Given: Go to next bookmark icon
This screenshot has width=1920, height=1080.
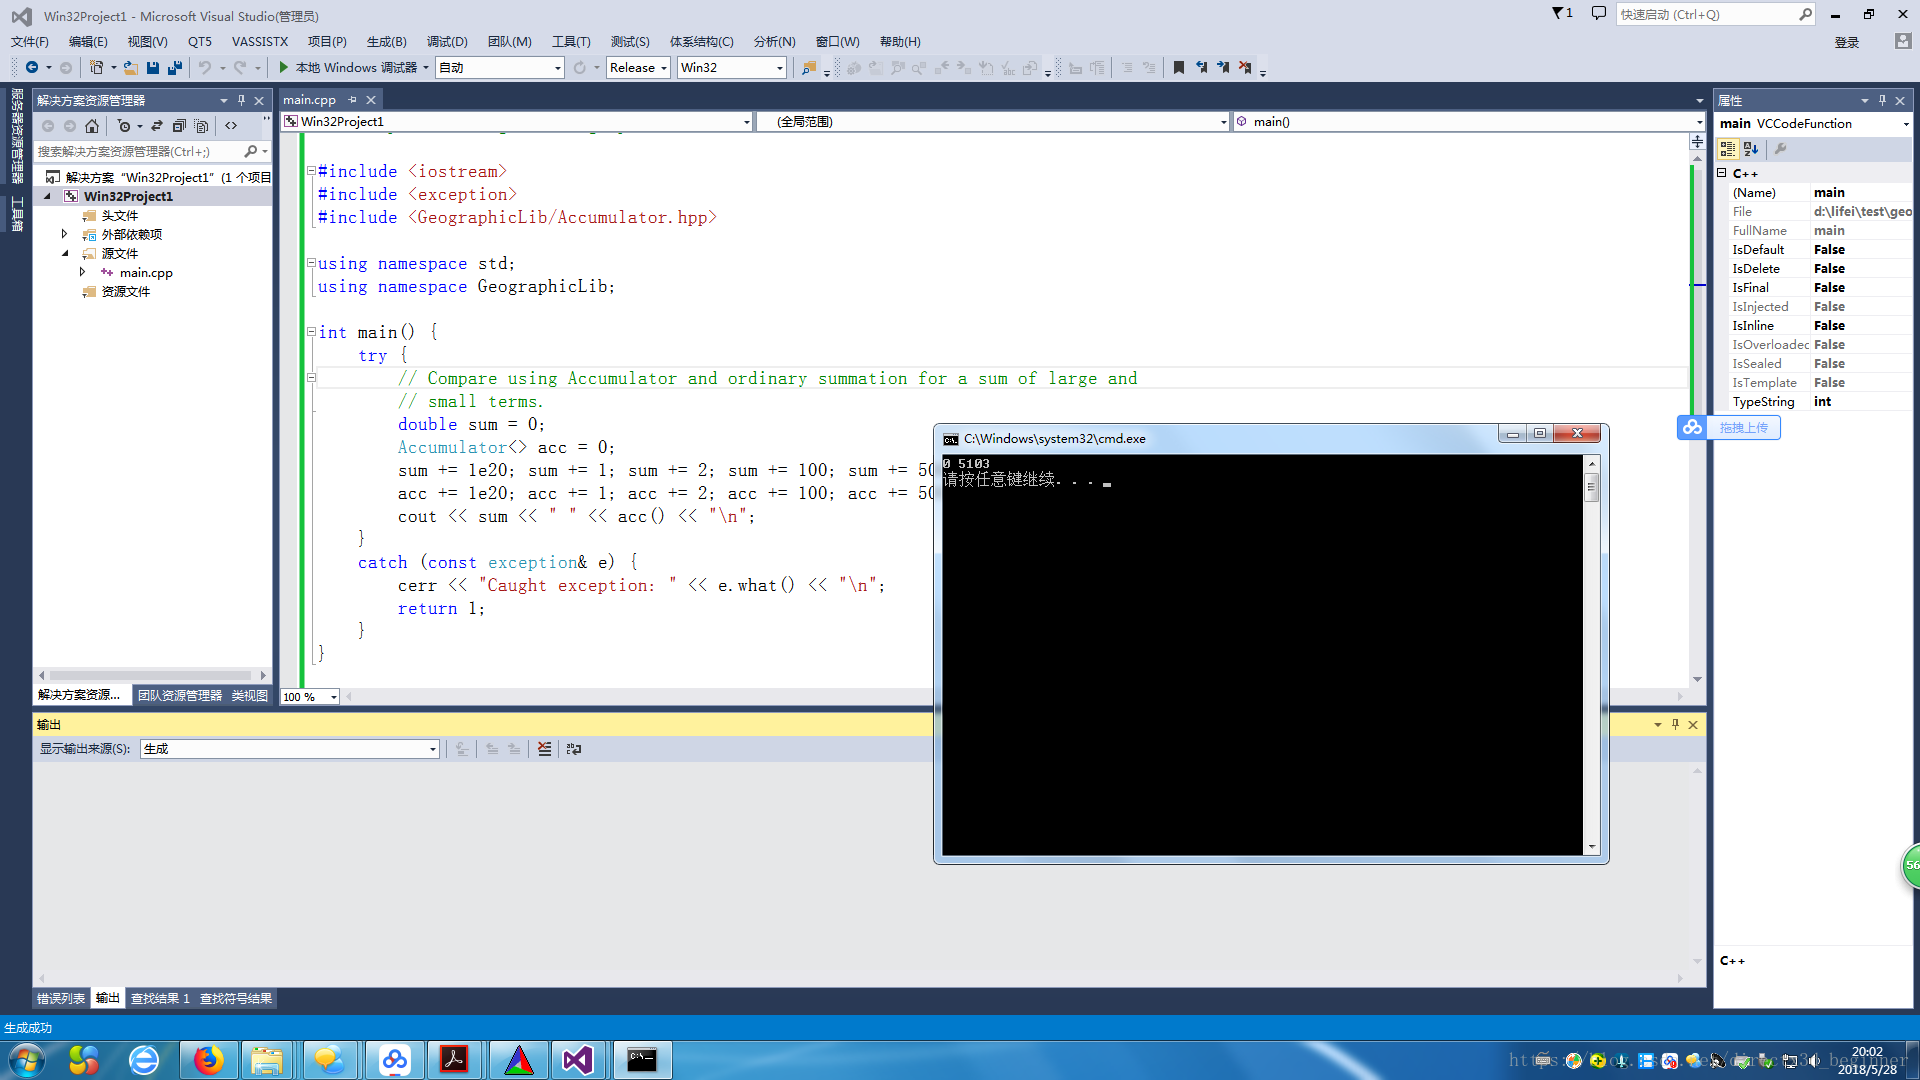Looking at the screenshot, I should click(1223, 67).
